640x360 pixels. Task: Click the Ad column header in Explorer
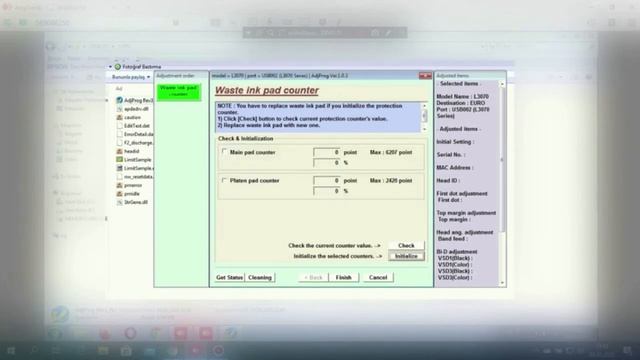coord(119,89)
